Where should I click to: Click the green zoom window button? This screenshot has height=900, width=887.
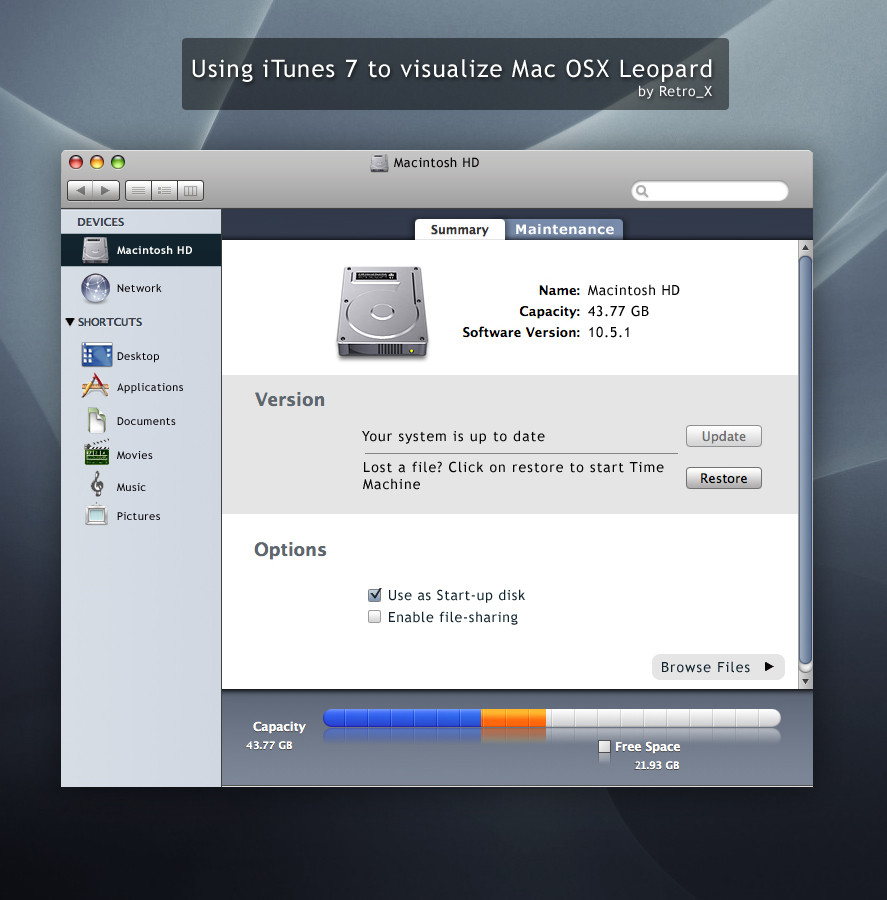coord(118,162)
